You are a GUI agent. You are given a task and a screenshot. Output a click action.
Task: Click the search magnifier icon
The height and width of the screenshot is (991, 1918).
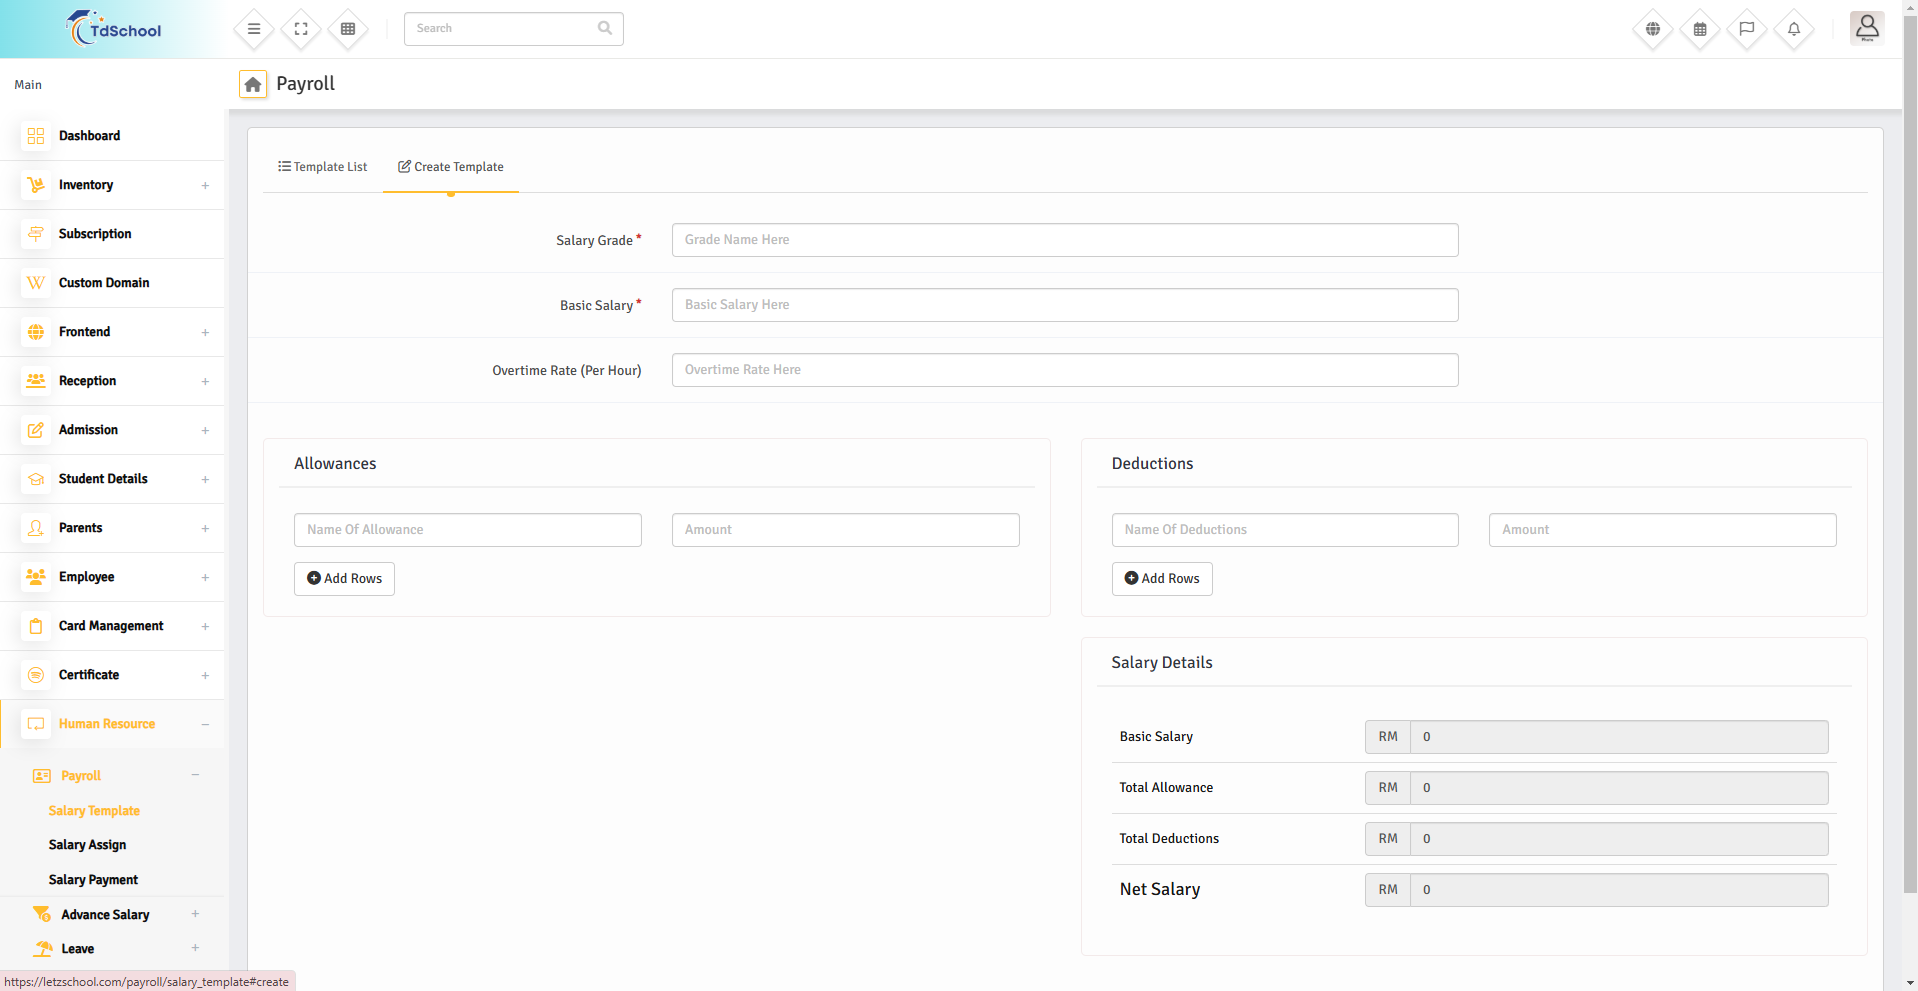point(605,28)
